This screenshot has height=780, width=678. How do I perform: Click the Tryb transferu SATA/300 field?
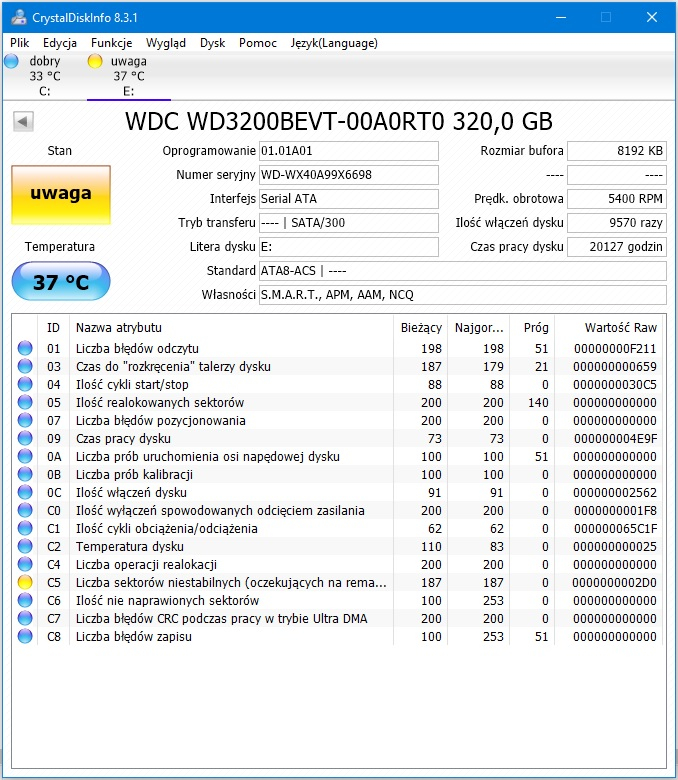pos(349,222)
